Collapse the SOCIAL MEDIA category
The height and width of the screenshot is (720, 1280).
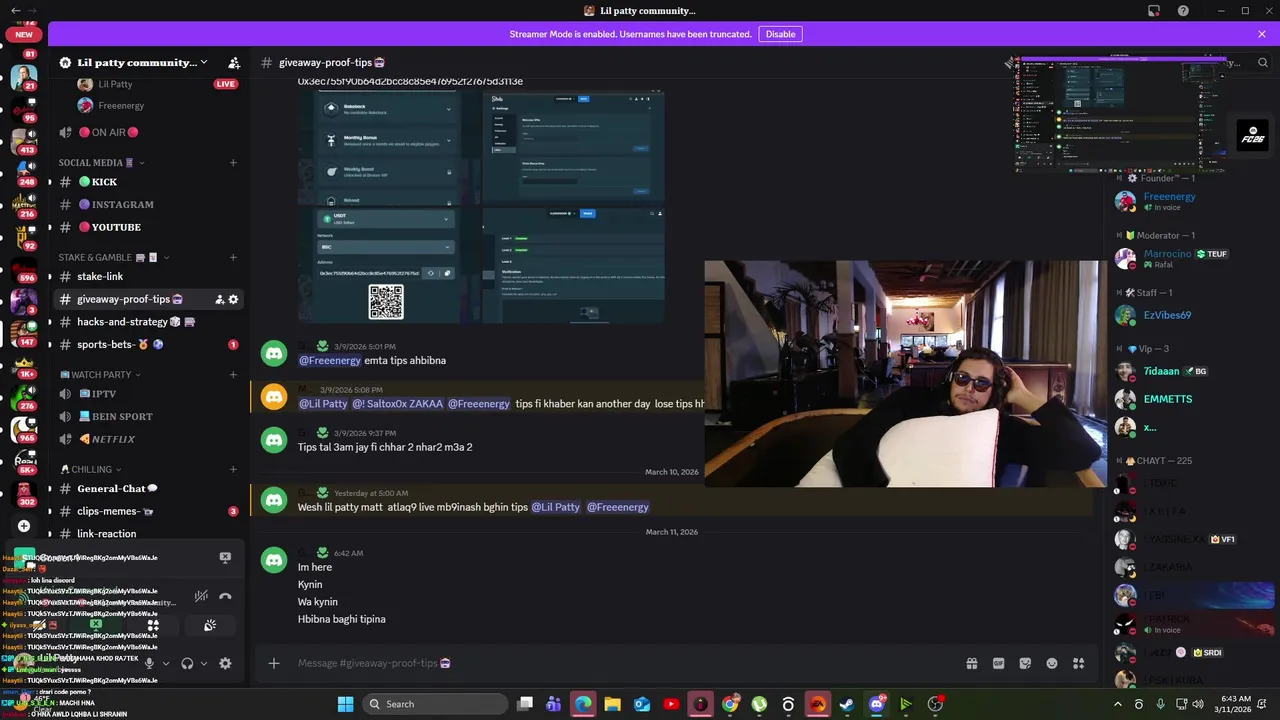[x=102, y=162]
